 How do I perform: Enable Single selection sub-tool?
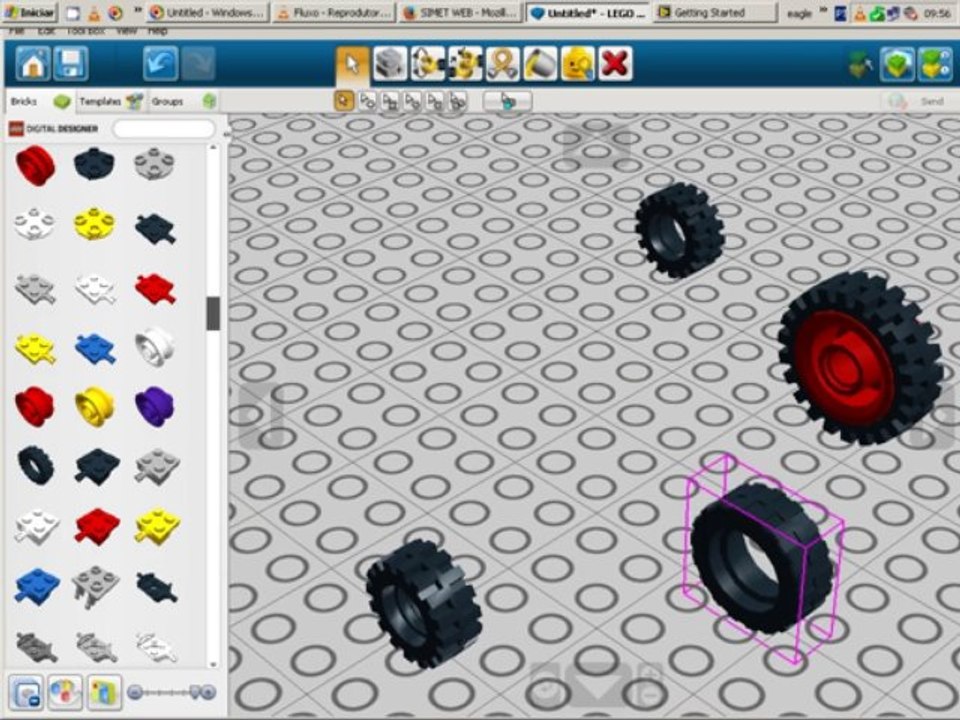click(x=344, y=101)
